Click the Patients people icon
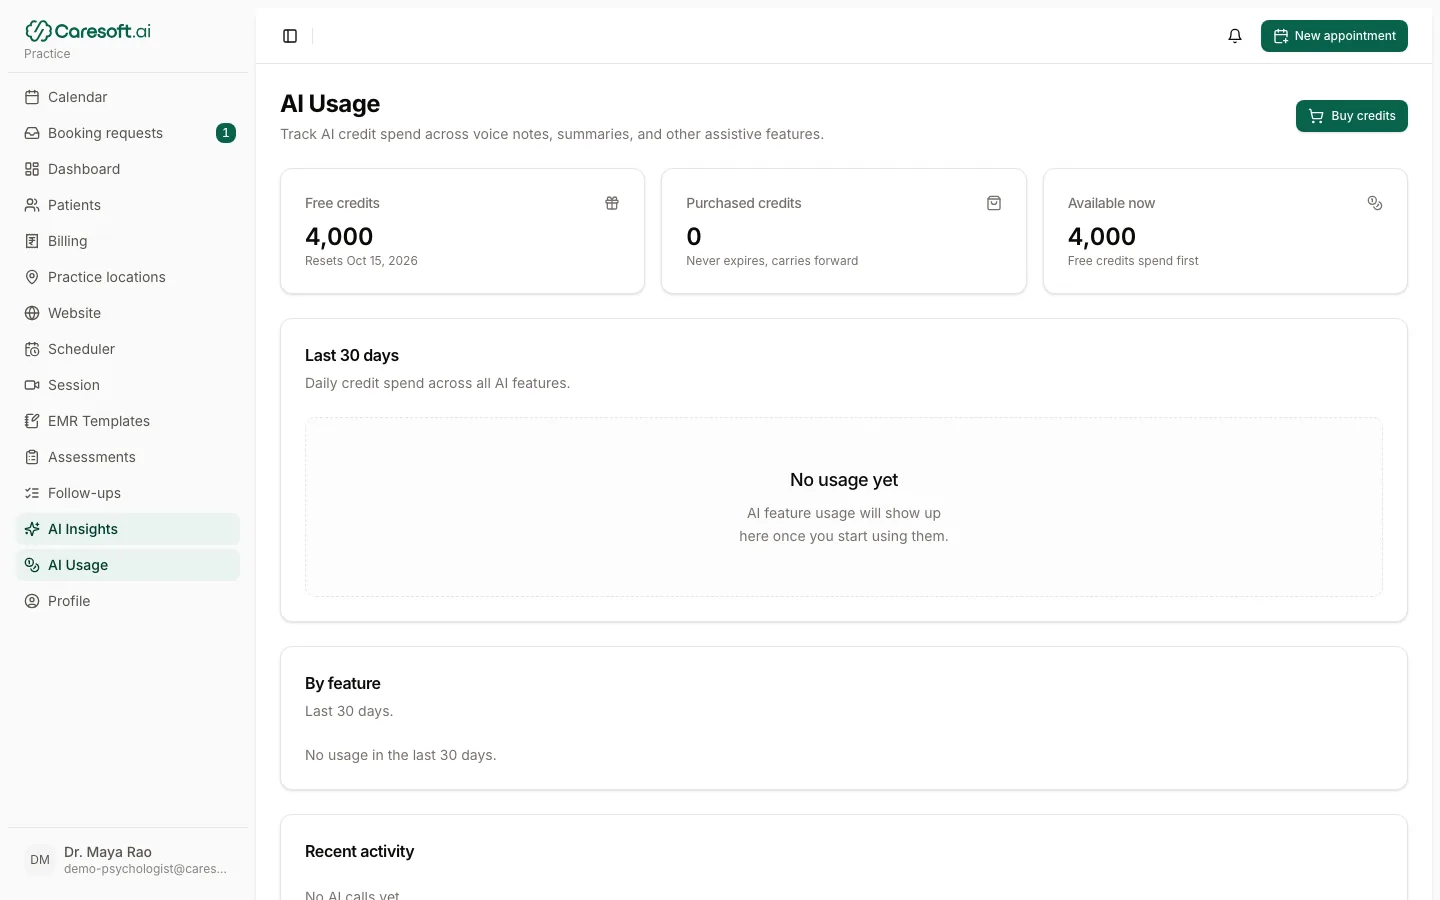Image resolution: width=1440 pixels, height=900 pixels. coord(32,205)
